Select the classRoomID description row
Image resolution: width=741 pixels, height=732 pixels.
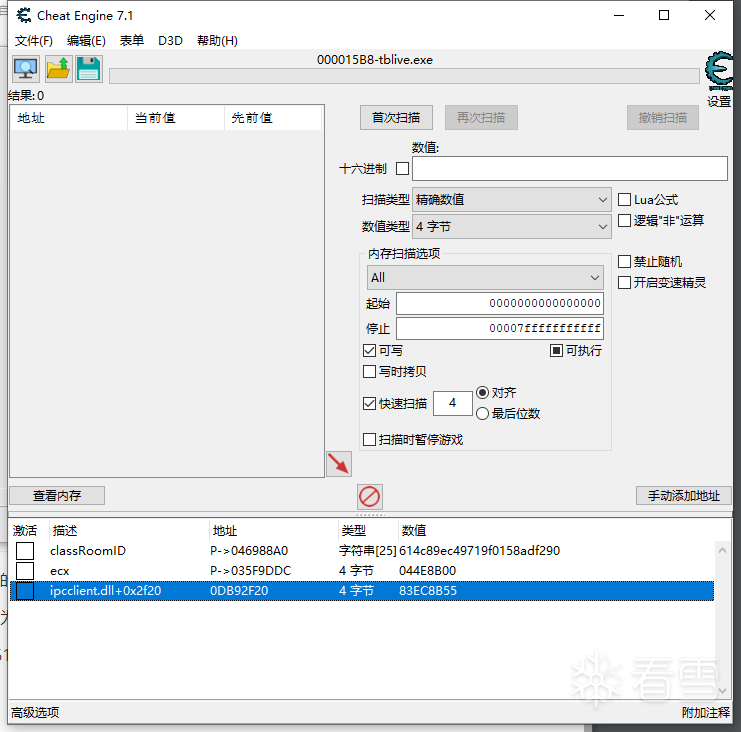(x=88, y=551)
